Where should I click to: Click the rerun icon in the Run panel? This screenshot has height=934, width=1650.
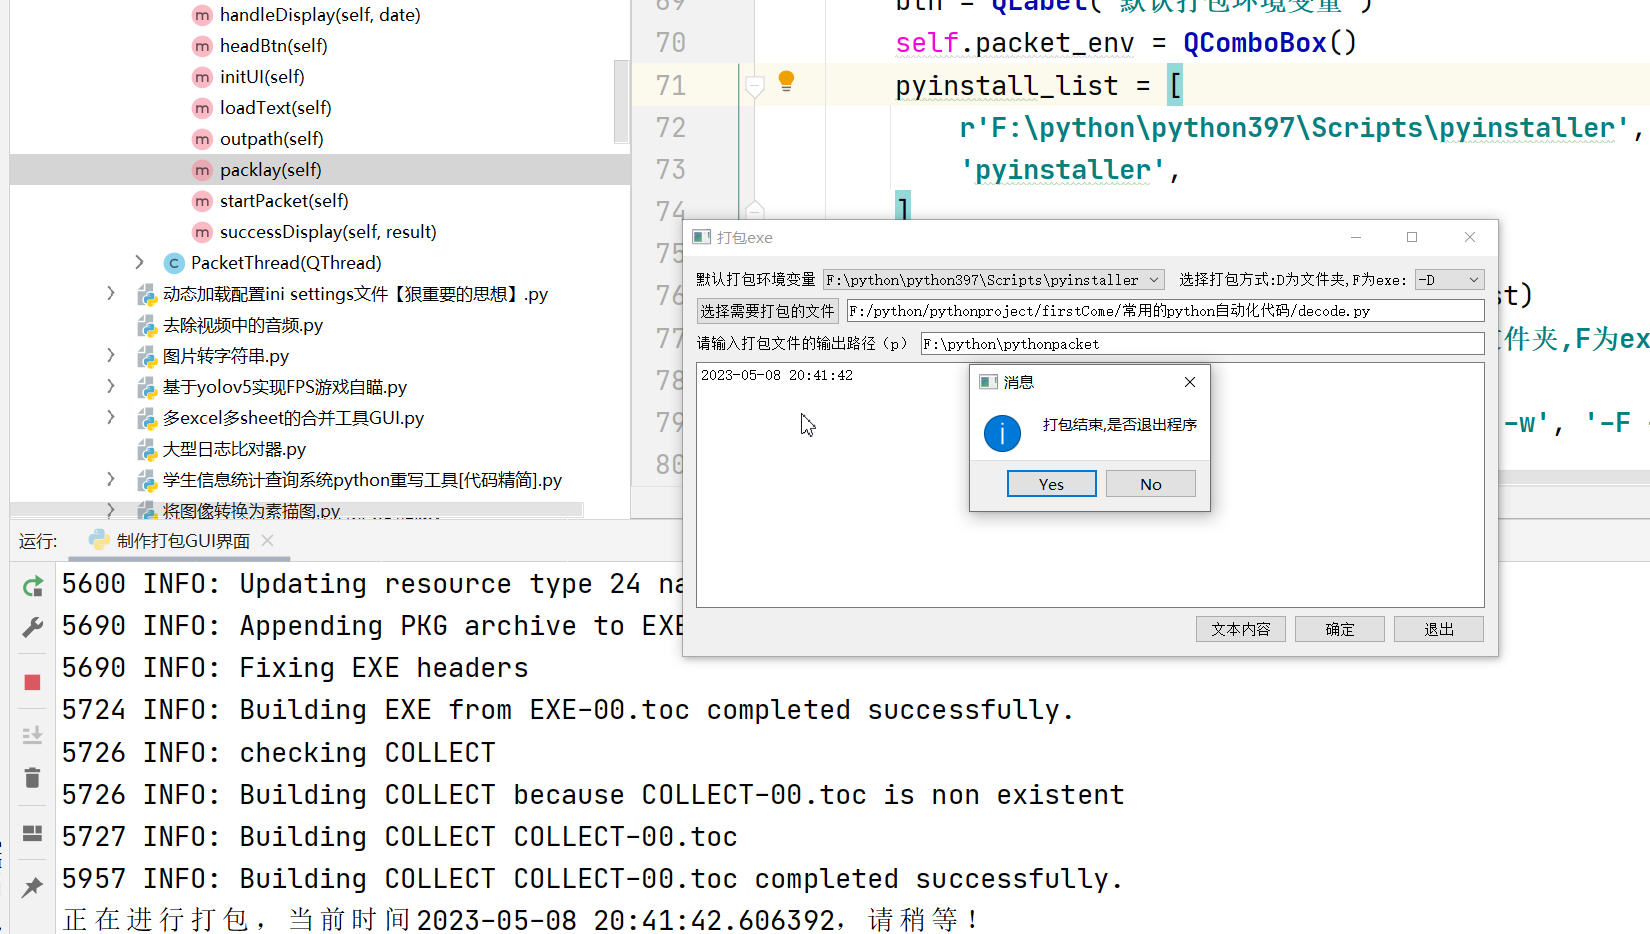(32, 587)
